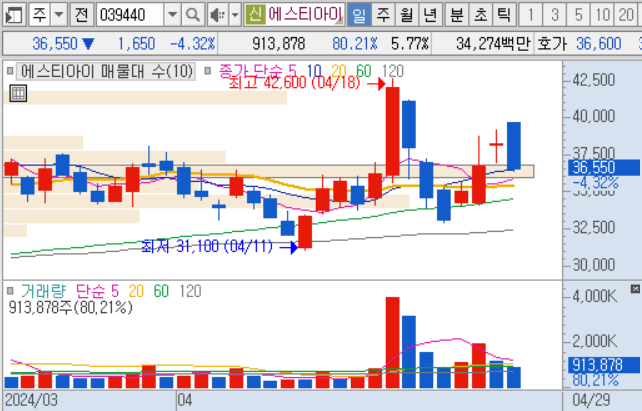This screenshot has width=642, height=411.
Task: Expand the speaker options dropdown arrow
Action: click(x=235, y=15)
